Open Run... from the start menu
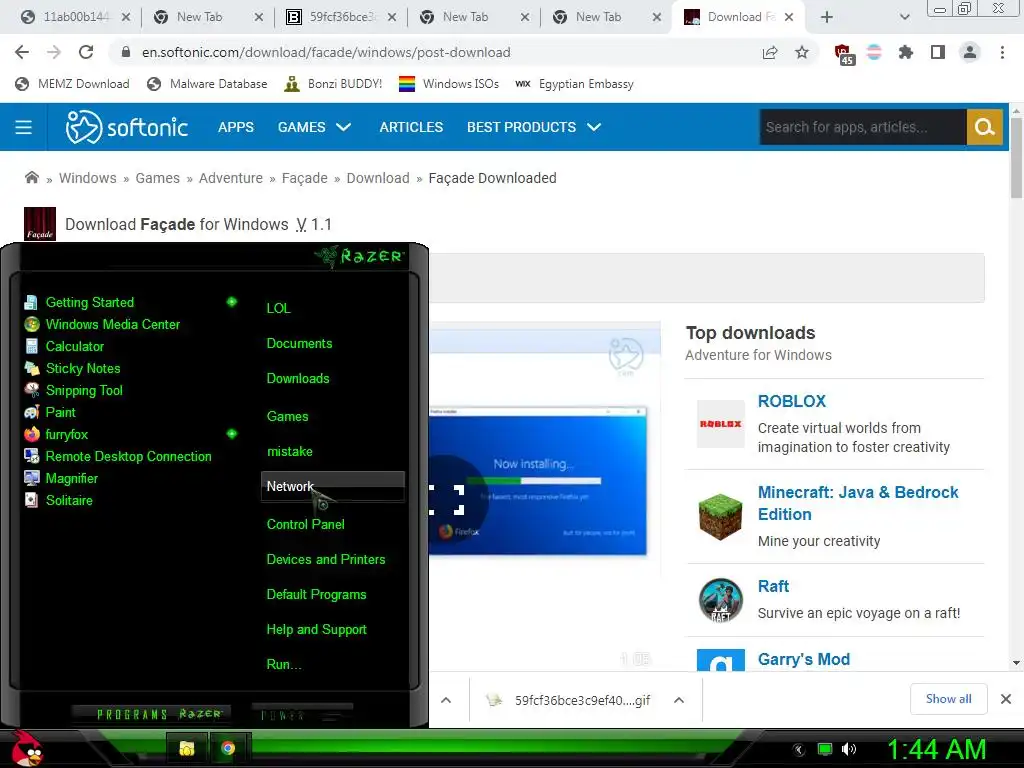 click(284, 665)
